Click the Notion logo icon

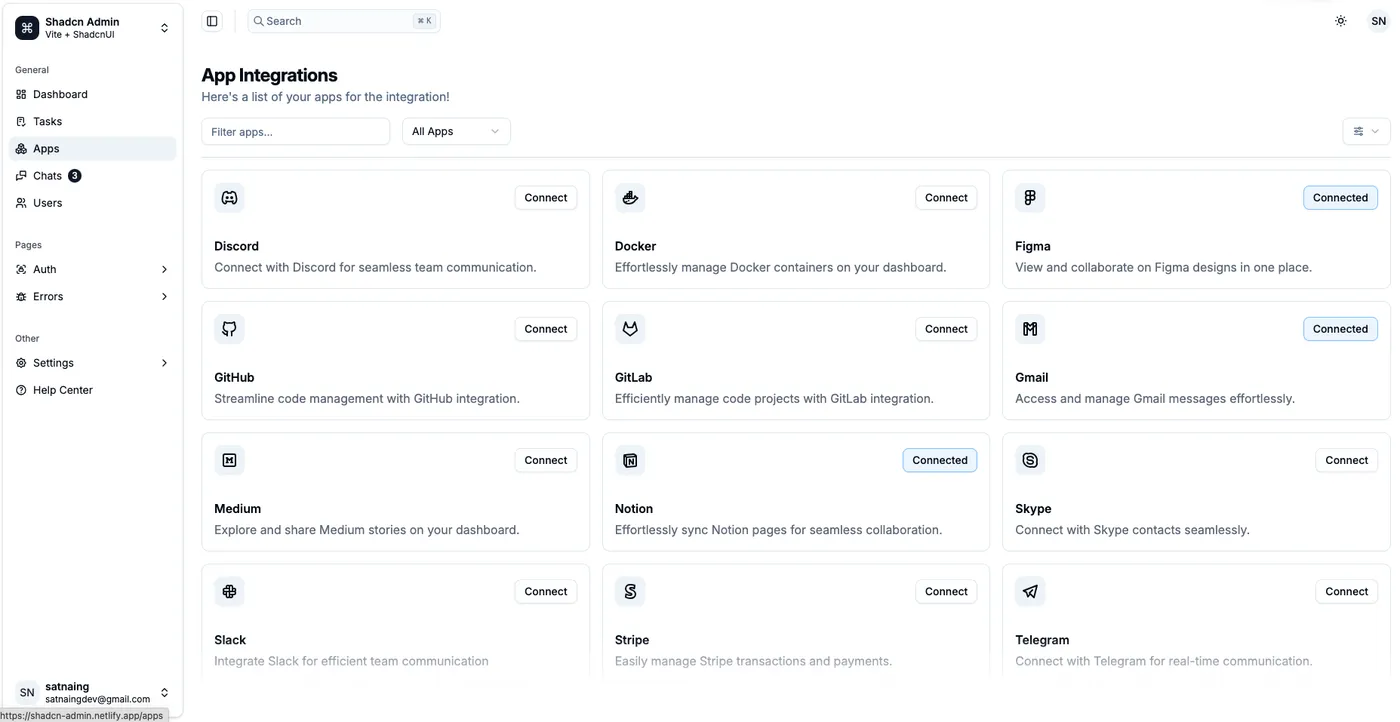(630, 460)
